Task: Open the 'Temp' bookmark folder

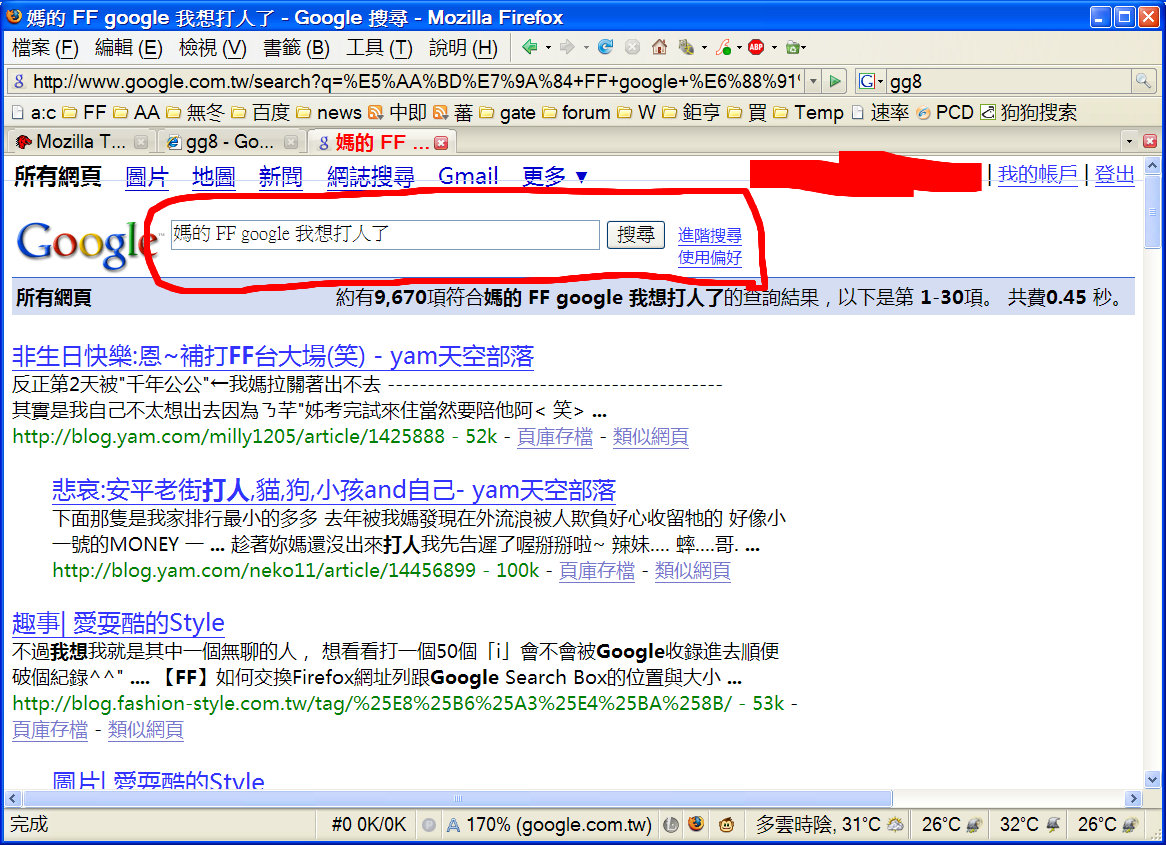Action: (x=808, y=112)
